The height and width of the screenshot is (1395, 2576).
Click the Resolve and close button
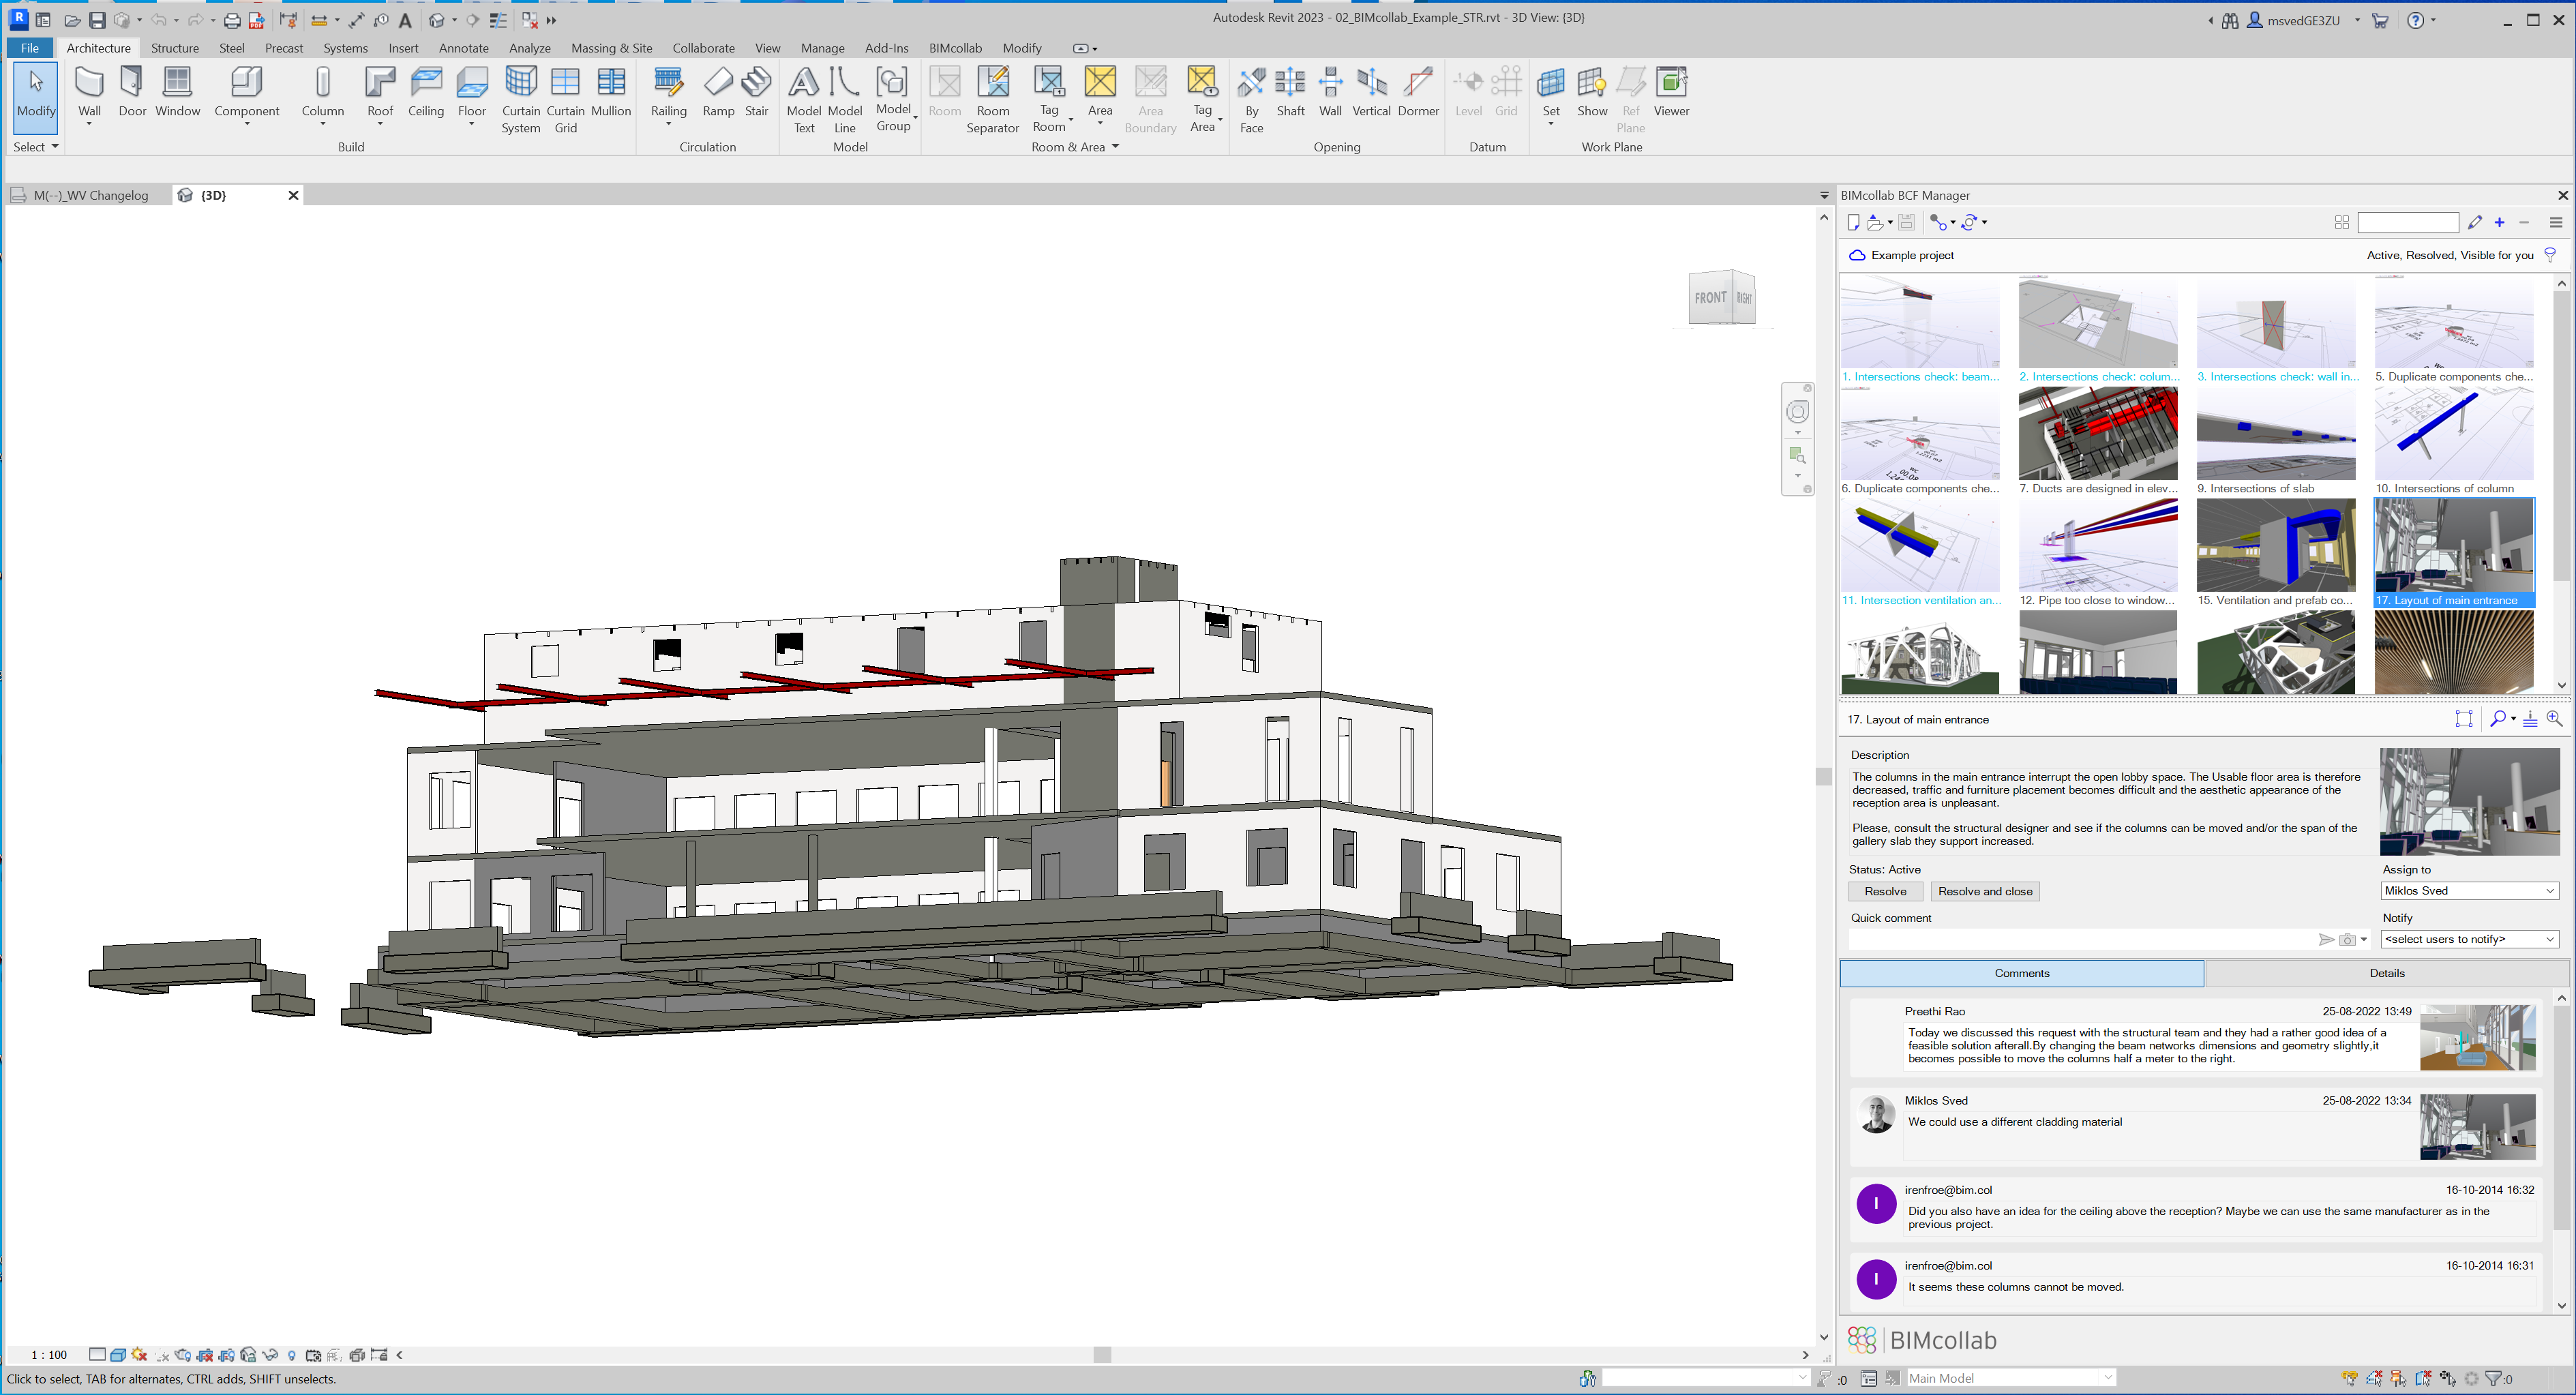(x=1984, y=891)
